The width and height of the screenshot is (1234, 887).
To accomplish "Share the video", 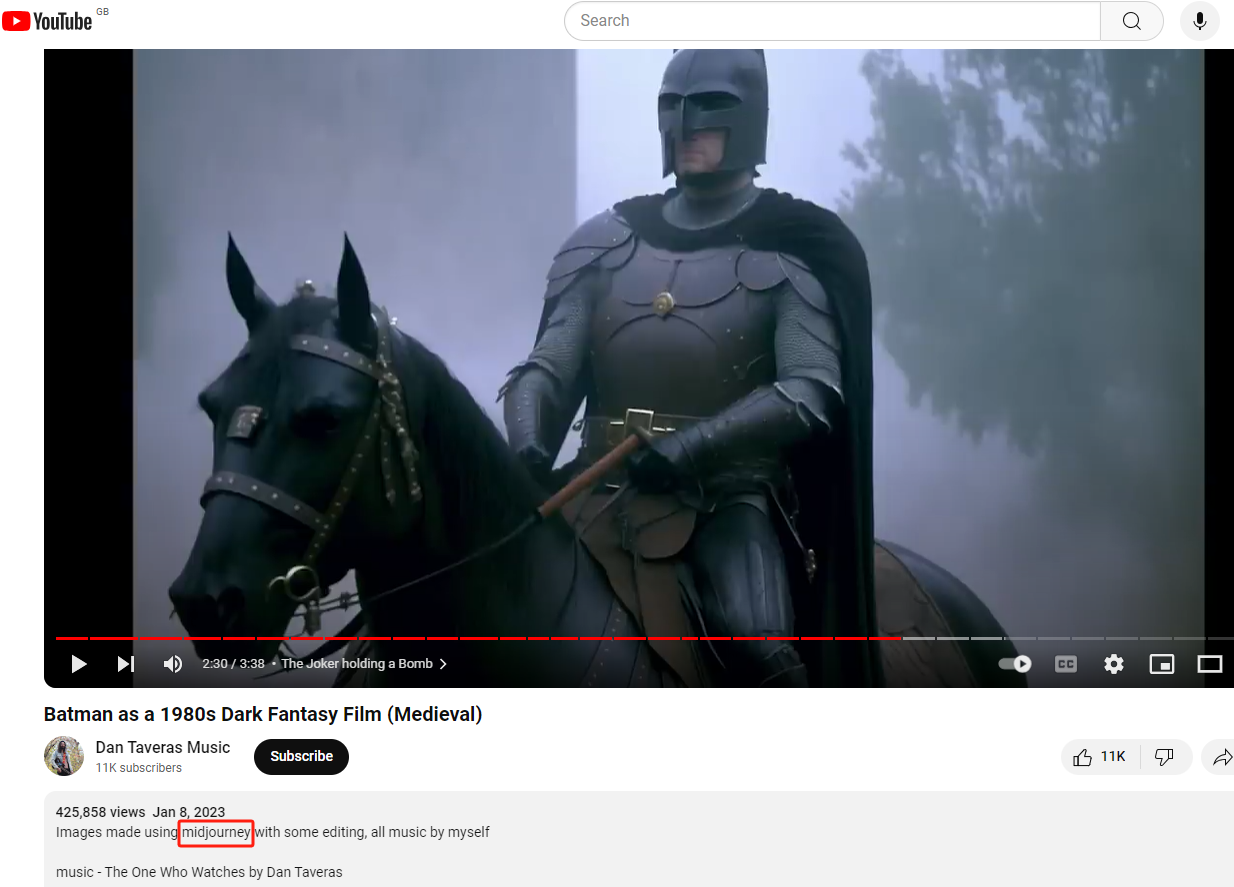I will click(1221, 757).
